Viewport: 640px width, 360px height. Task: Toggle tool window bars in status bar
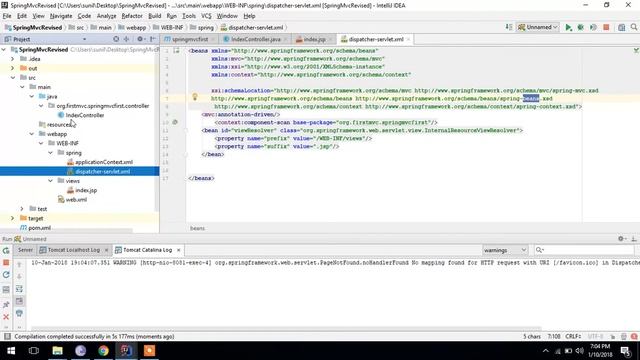click(x=7, y=336)
